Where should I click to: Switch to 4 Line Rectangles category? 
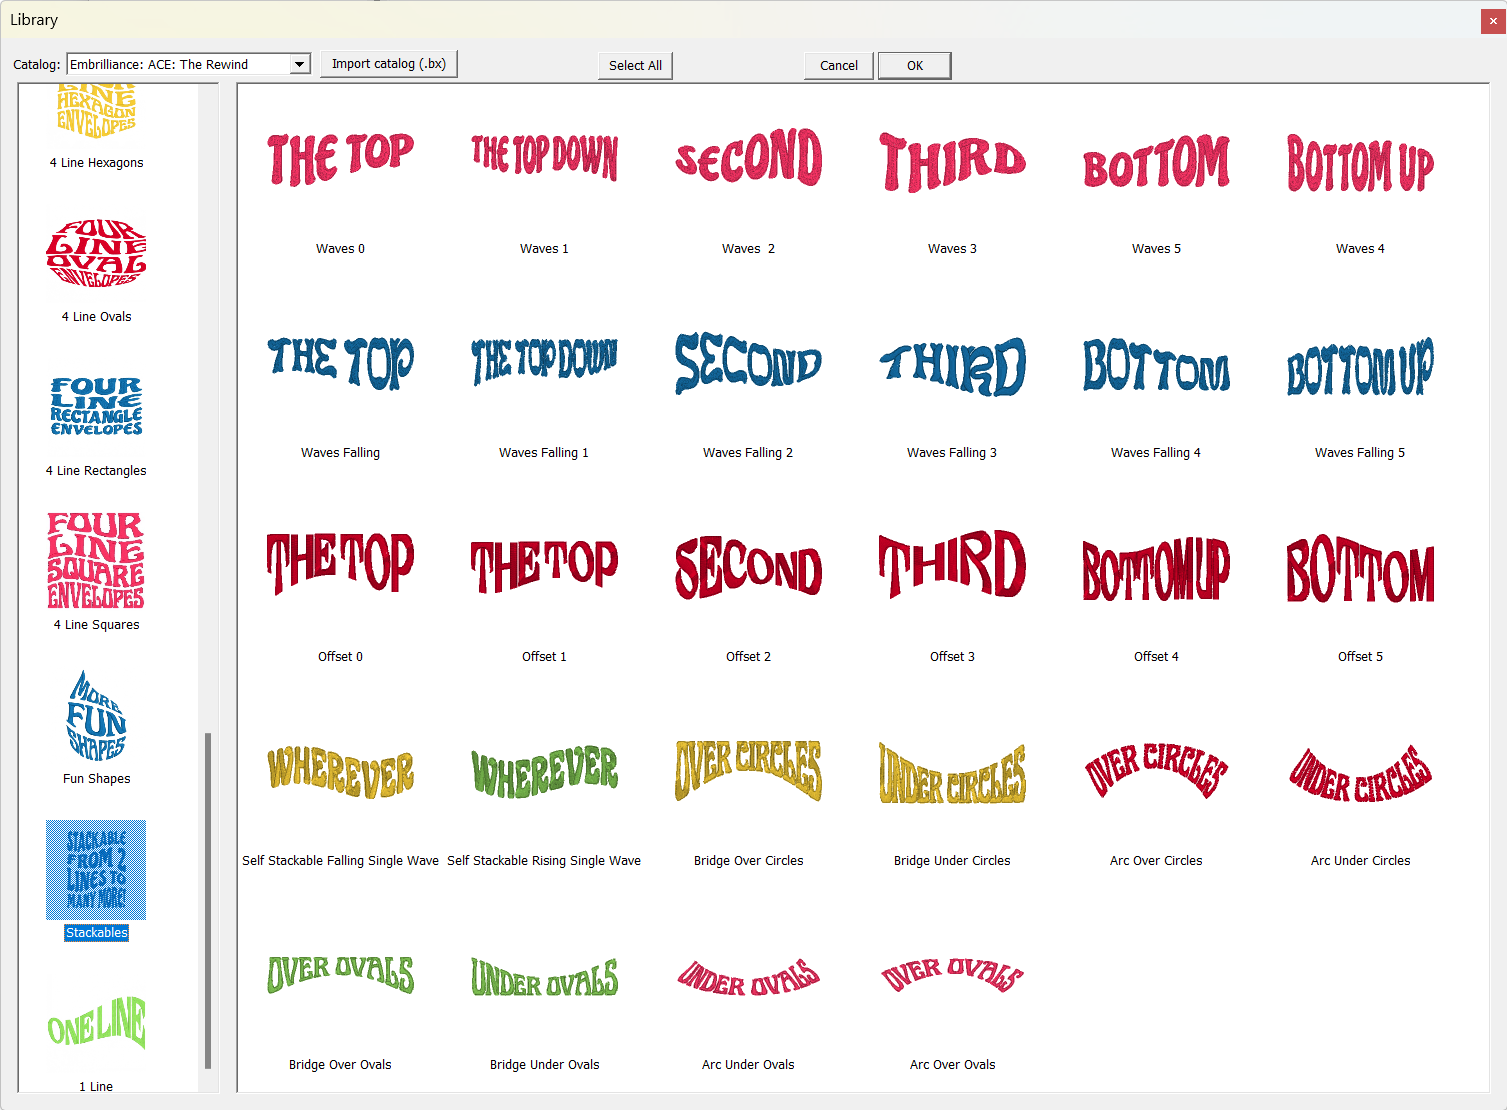click(96, 407)
